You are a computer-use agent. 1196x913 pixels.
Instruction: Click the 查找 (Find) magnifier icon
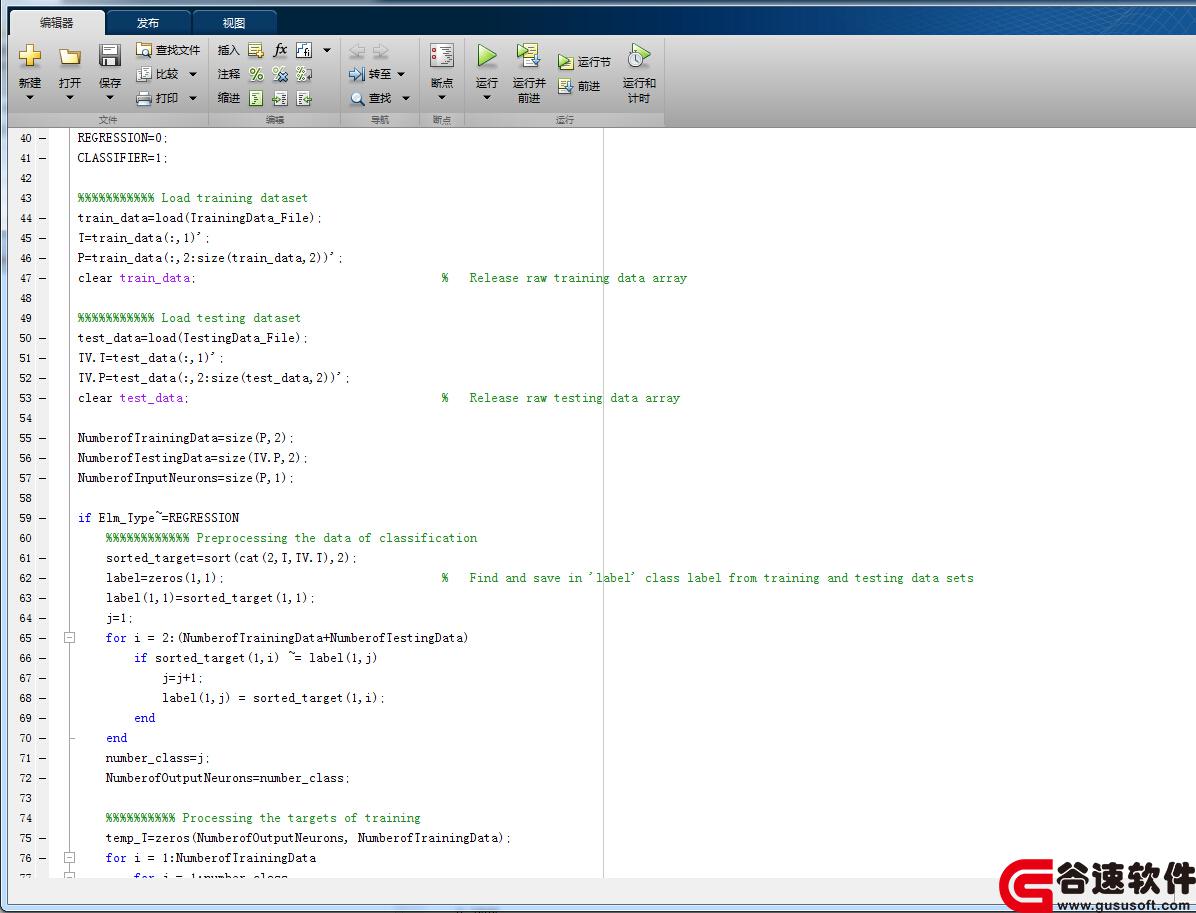pos(357,98)
